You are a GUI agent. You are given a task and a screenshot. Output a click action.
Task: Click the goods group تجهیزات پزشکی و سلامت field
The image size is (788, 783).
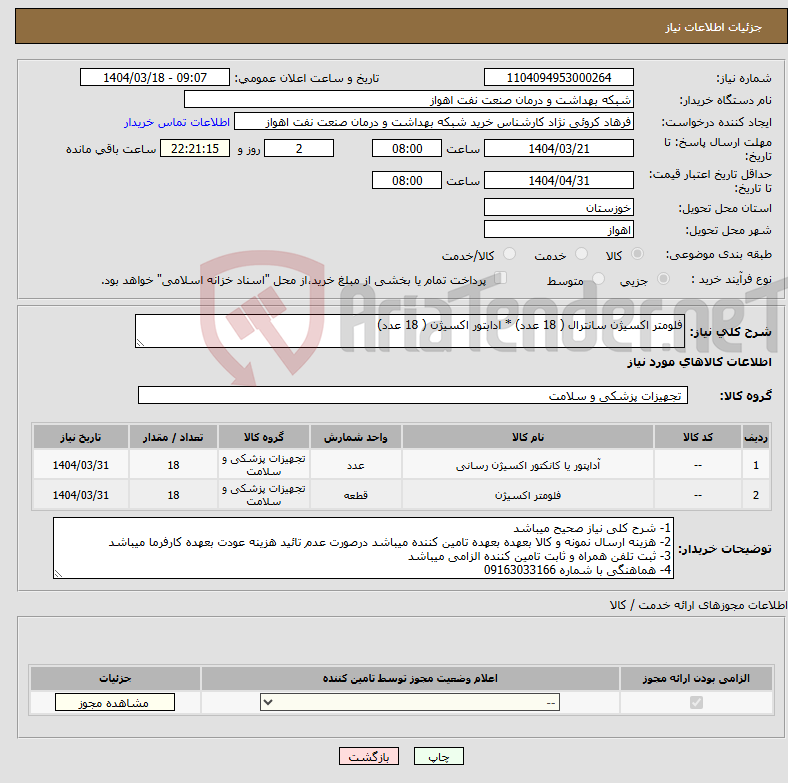[x=413, y=395]
